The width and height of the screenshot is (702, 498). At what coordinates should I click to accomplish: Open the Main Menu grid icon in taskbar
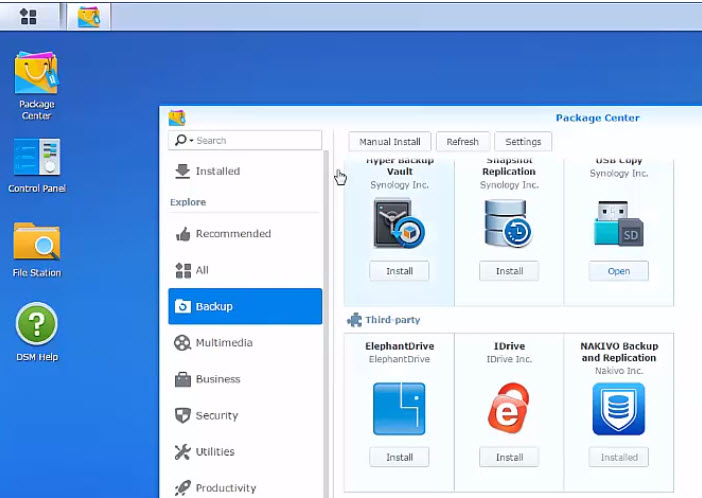pos(28,17)
